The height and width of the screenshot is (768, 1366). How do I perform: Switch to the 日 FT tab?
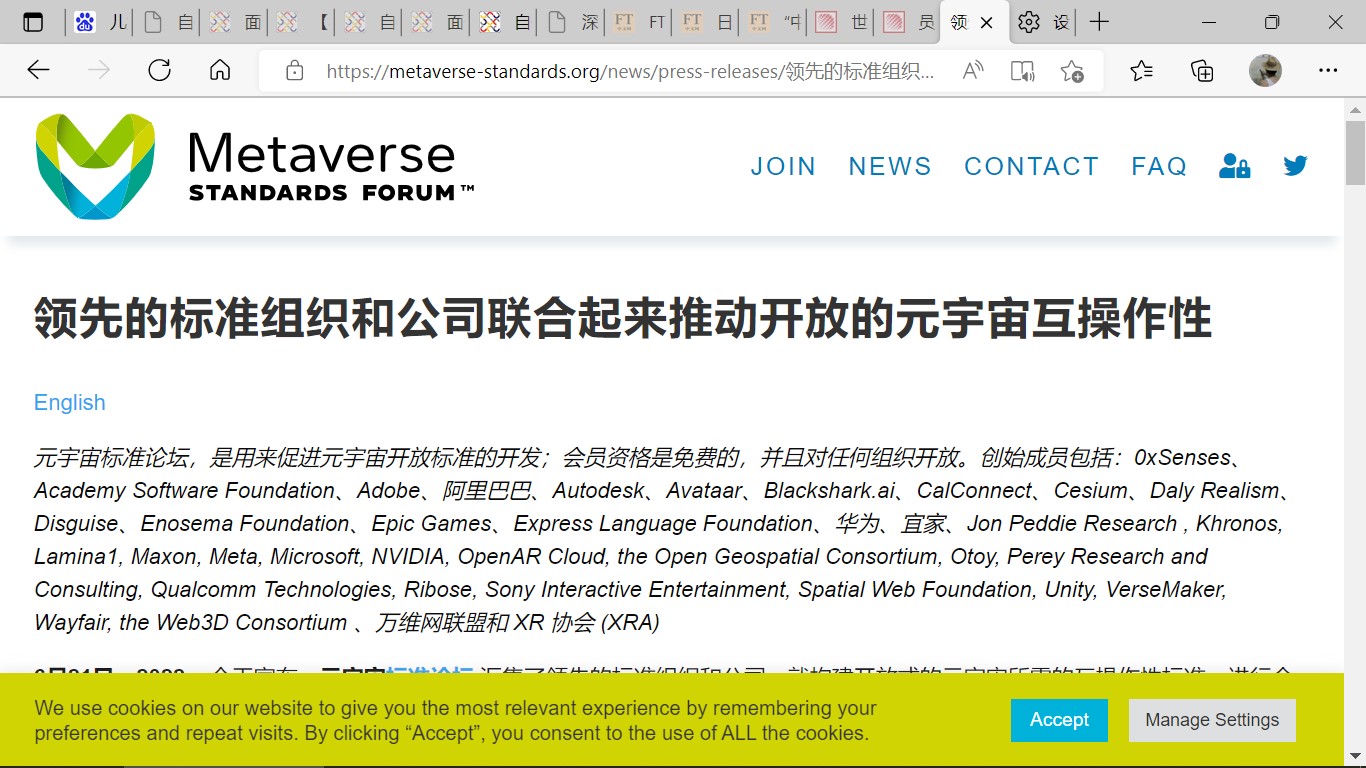pos(707,22)
